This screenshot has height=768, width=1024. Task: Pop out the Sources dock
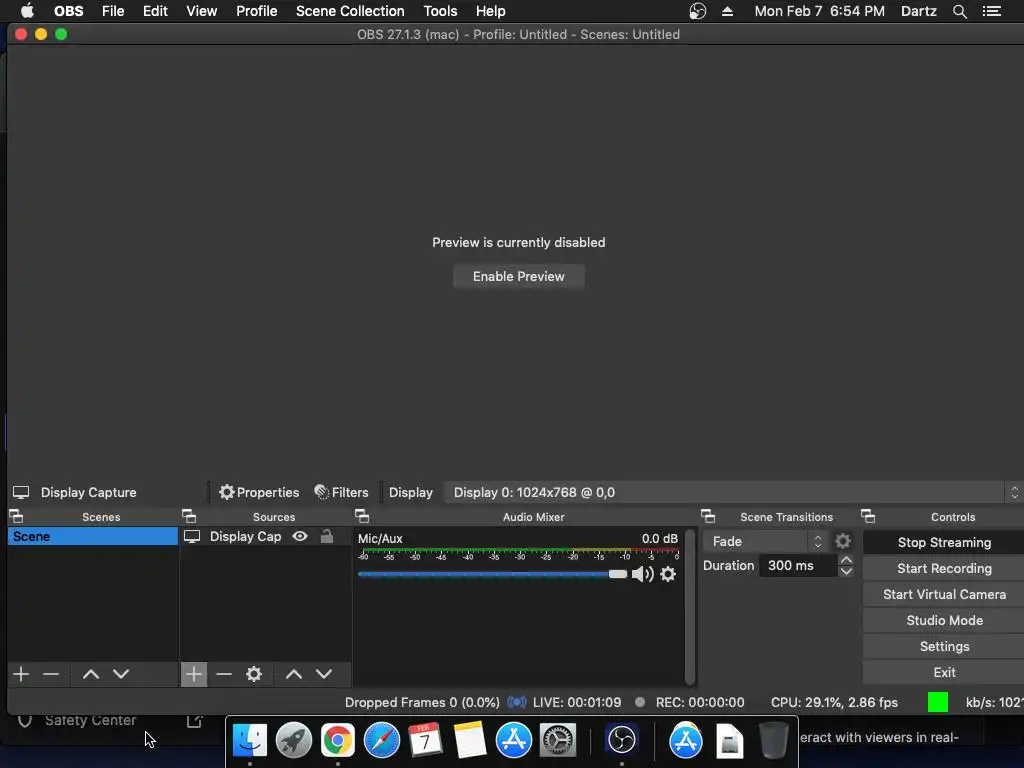click(189, 517)
